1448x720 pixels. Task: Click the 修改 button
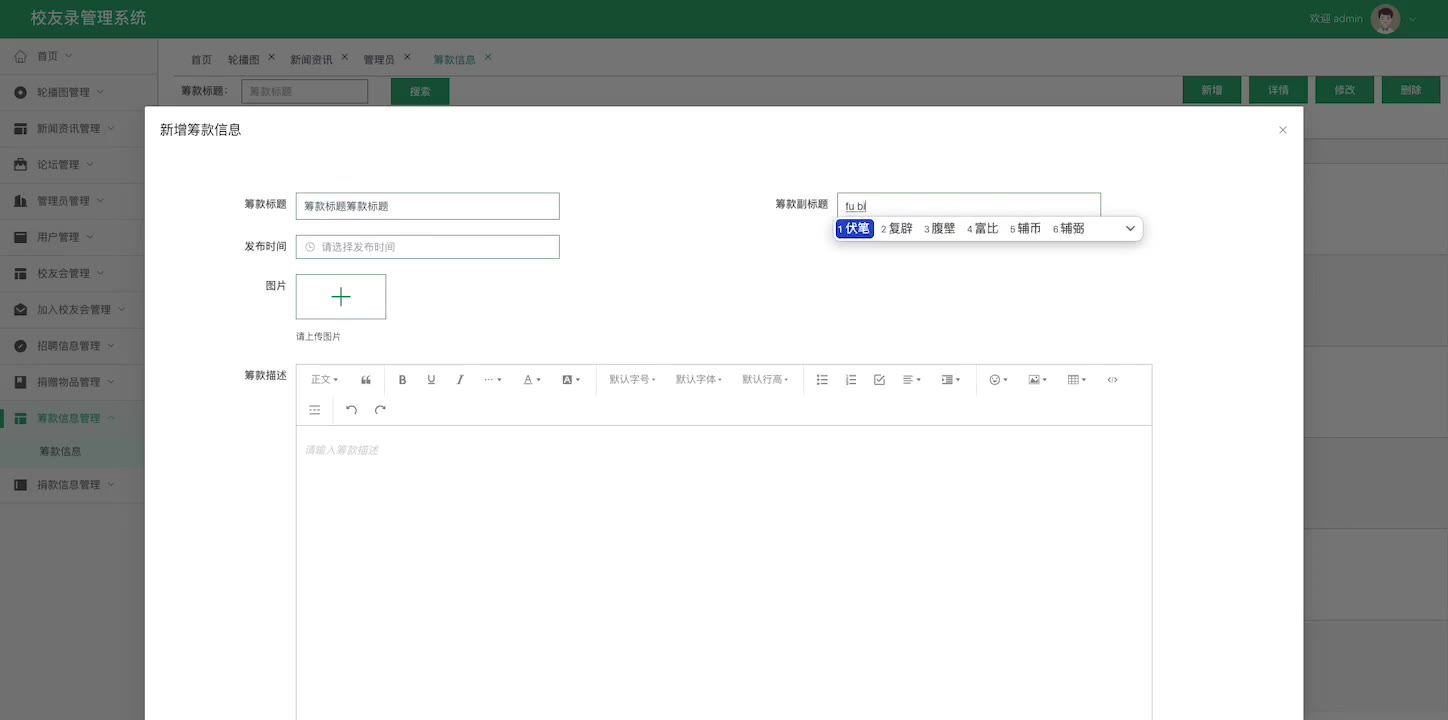pyautogui.click(x=1345, y=90)
